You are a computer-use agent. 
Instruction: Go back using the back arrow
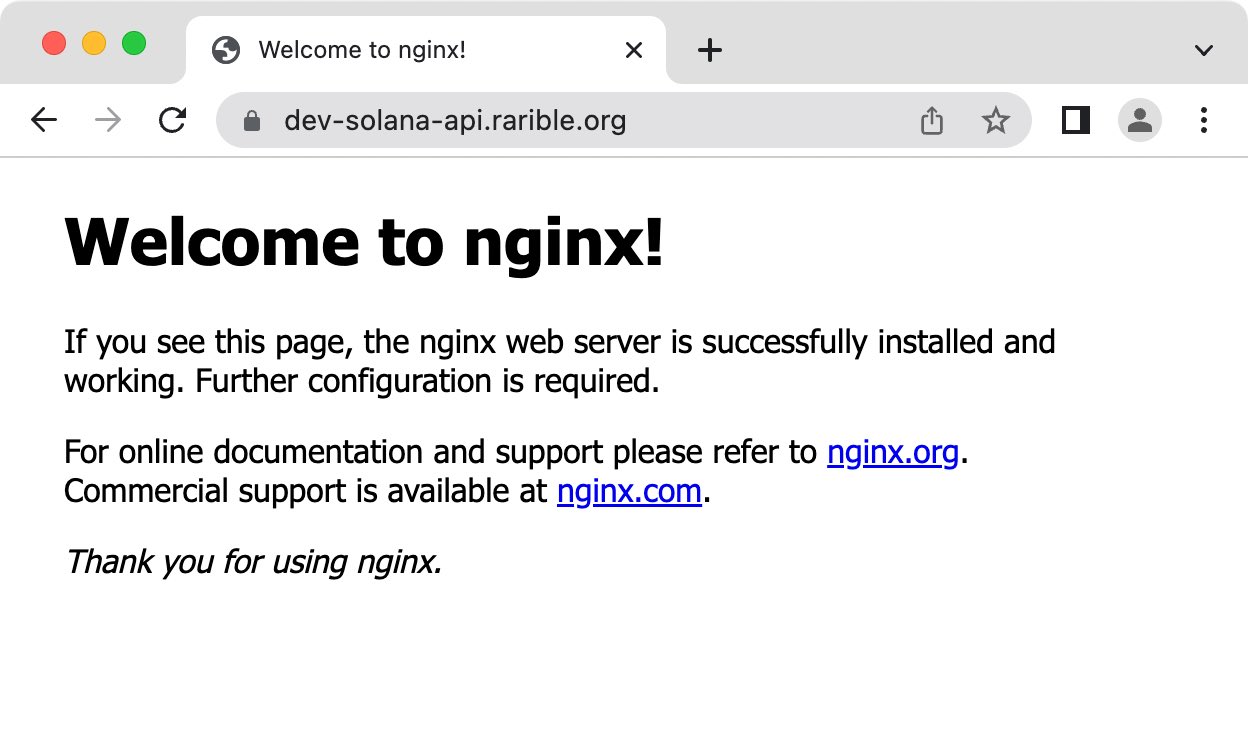point(44,121)
